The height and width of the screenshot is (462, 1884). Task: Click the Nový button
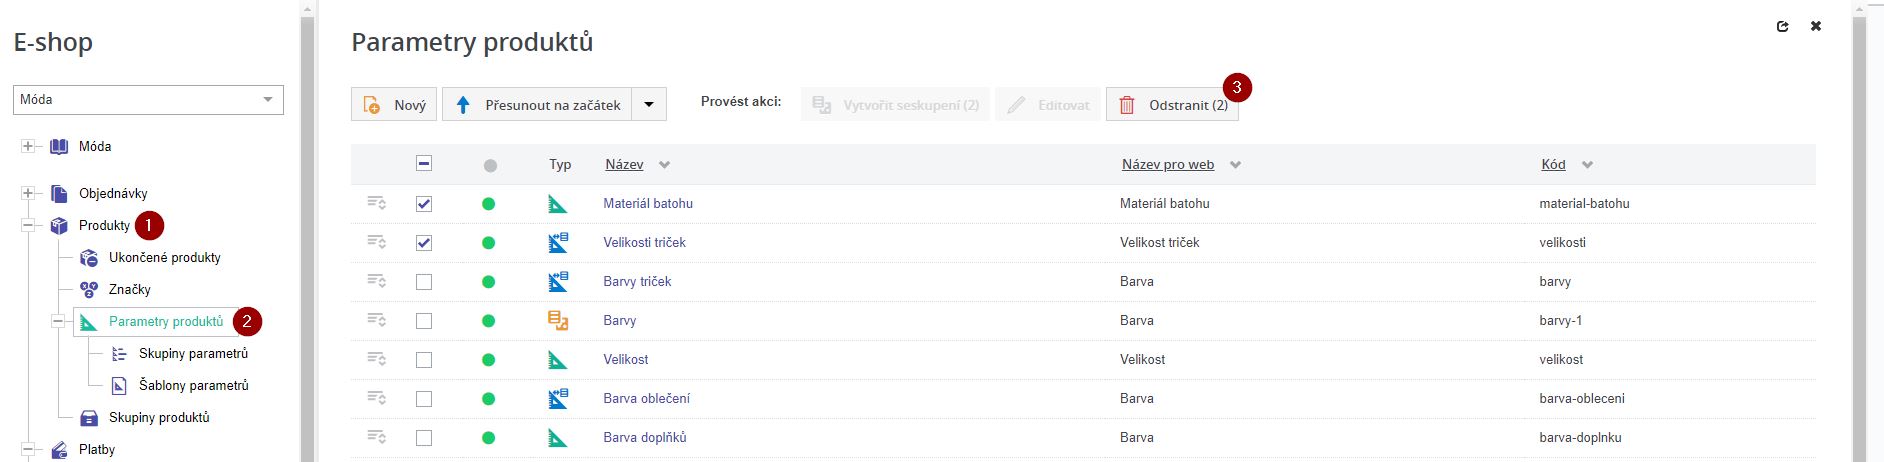(394, 105)
